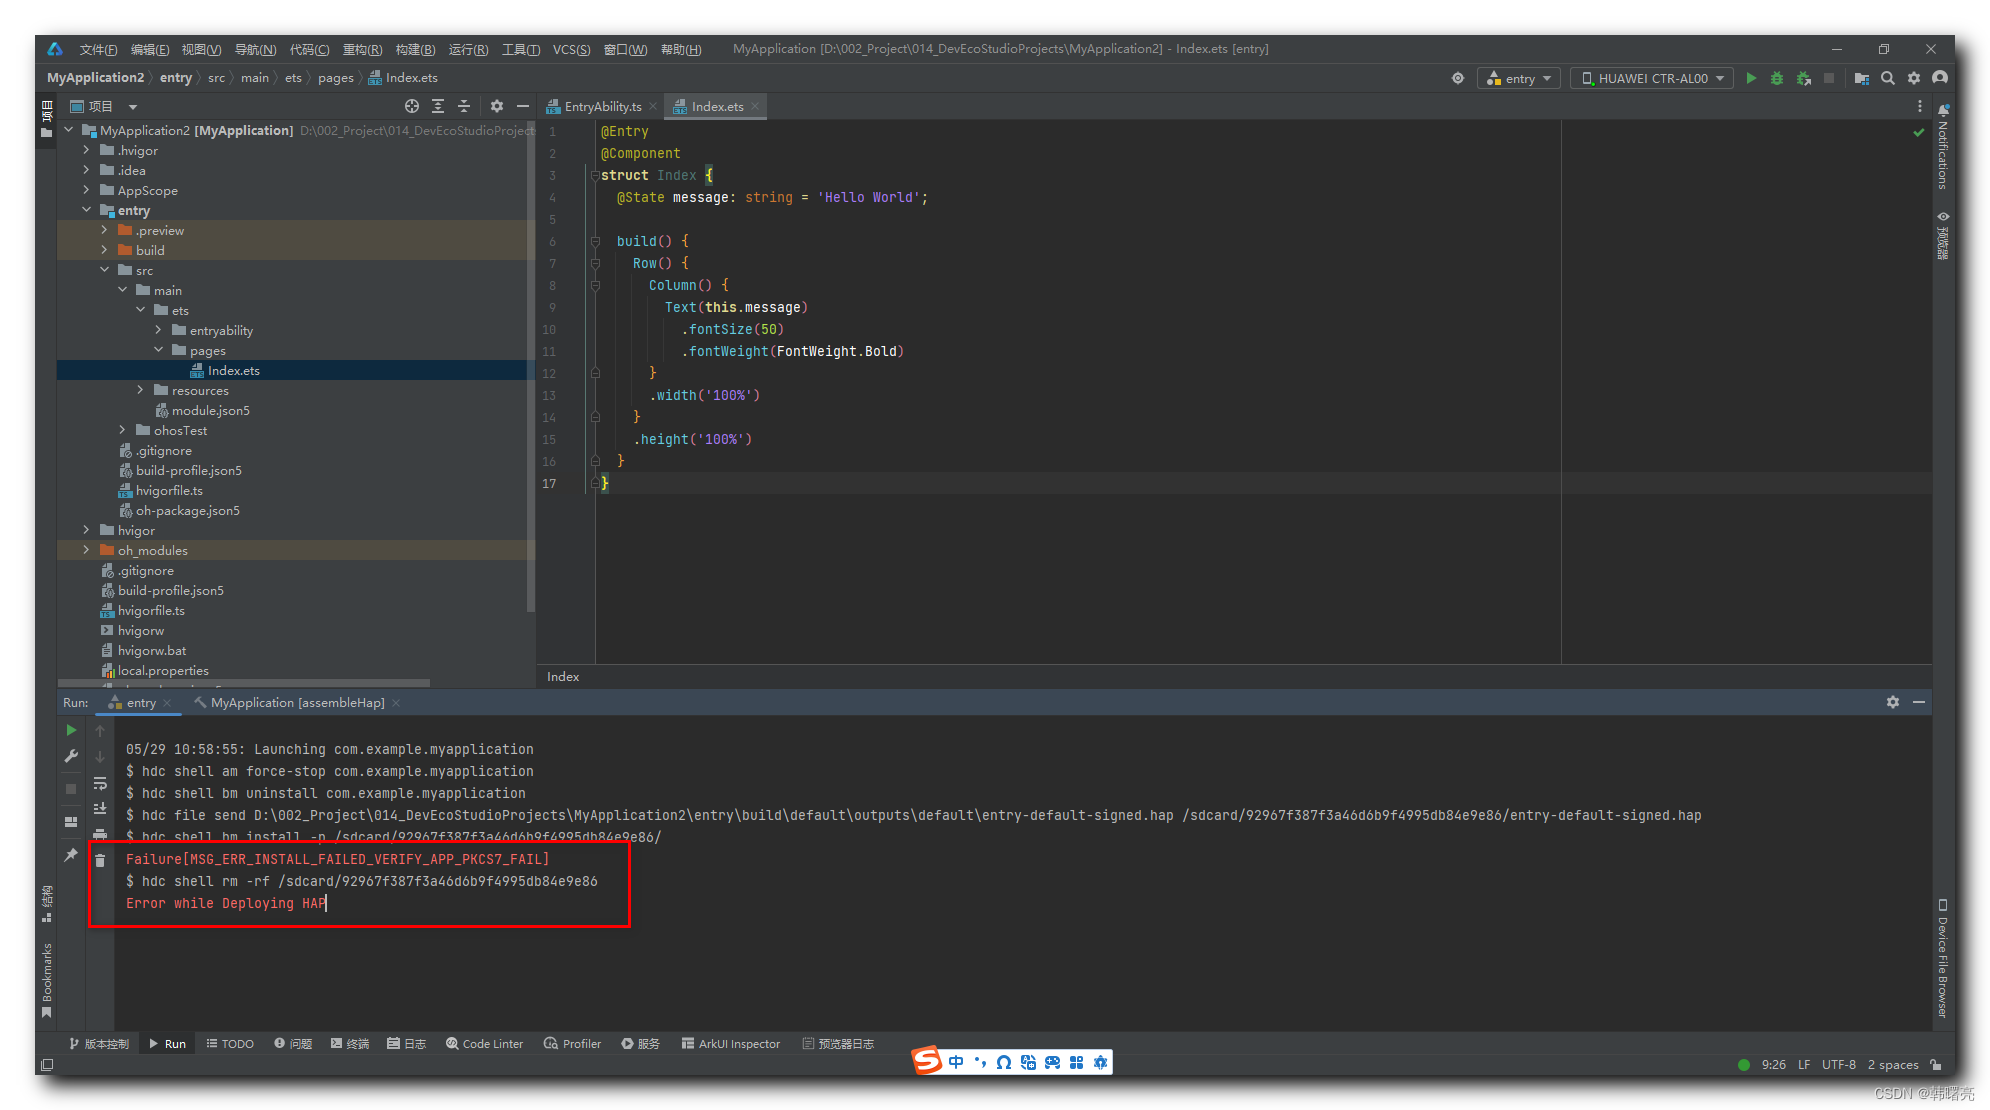Open the 构建(B) menu
This screenshot has width=1990, height=1110.
[x=416, y=48]
